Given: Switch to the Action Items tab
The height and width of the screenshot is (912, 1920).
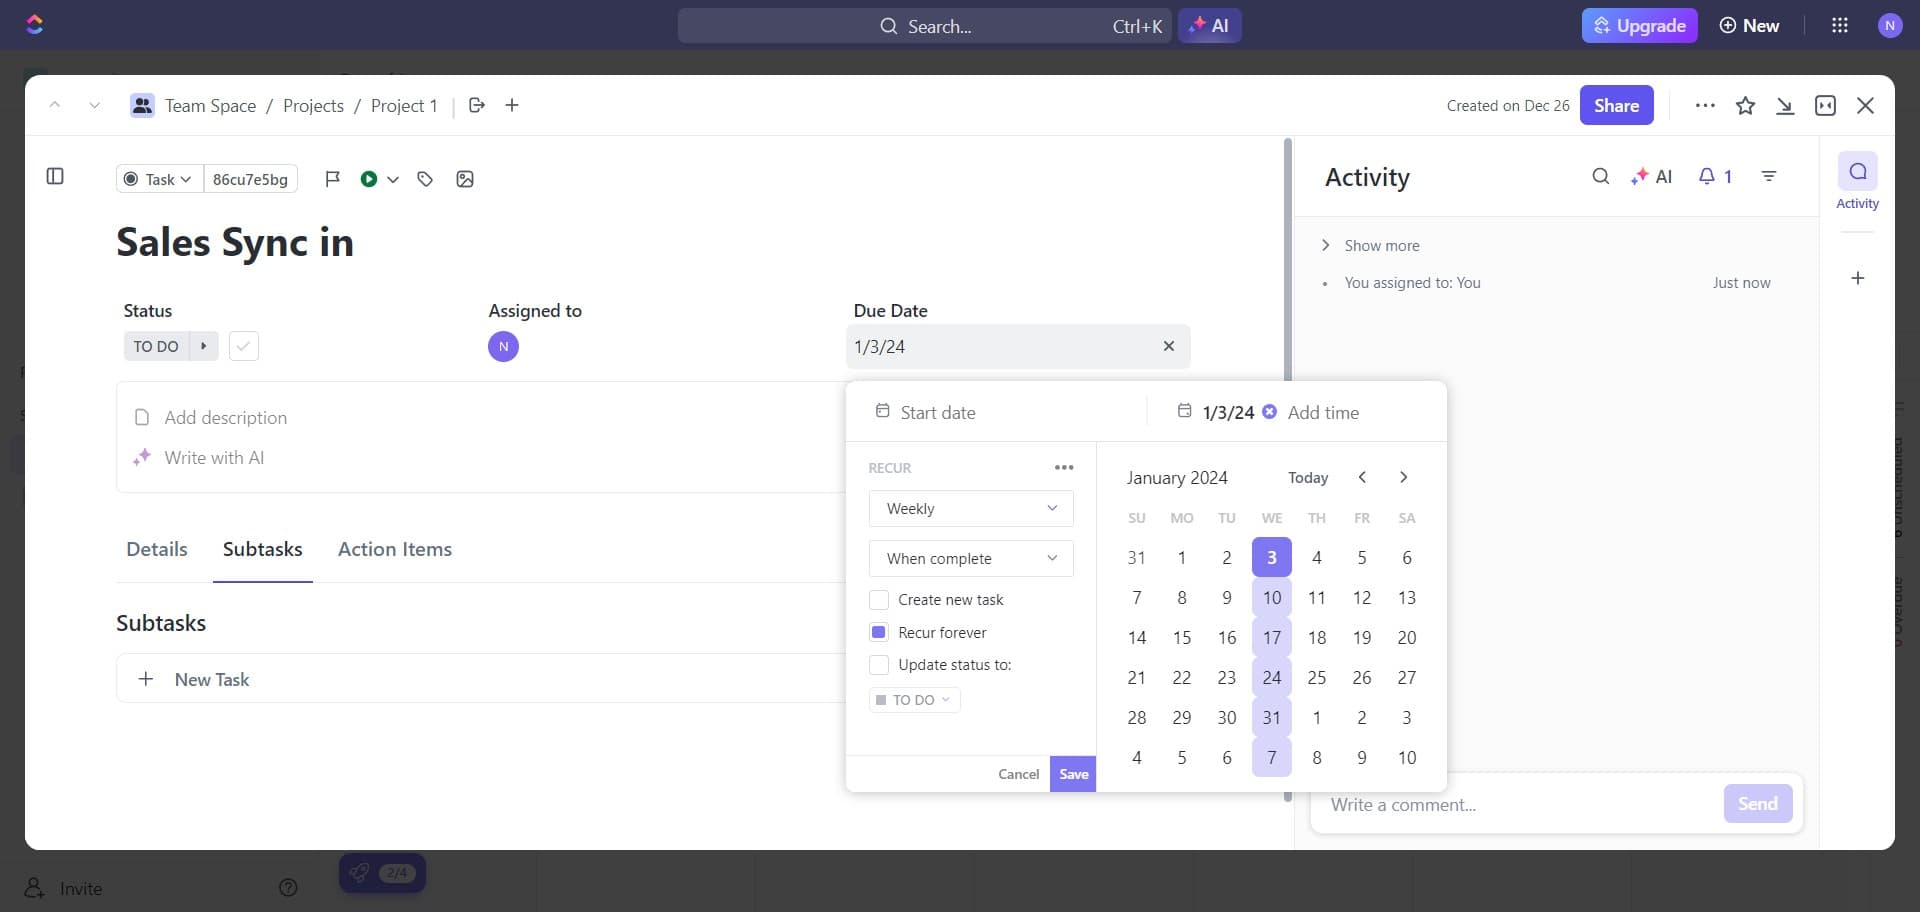Looking at the screenshot, I should [395, 550].
